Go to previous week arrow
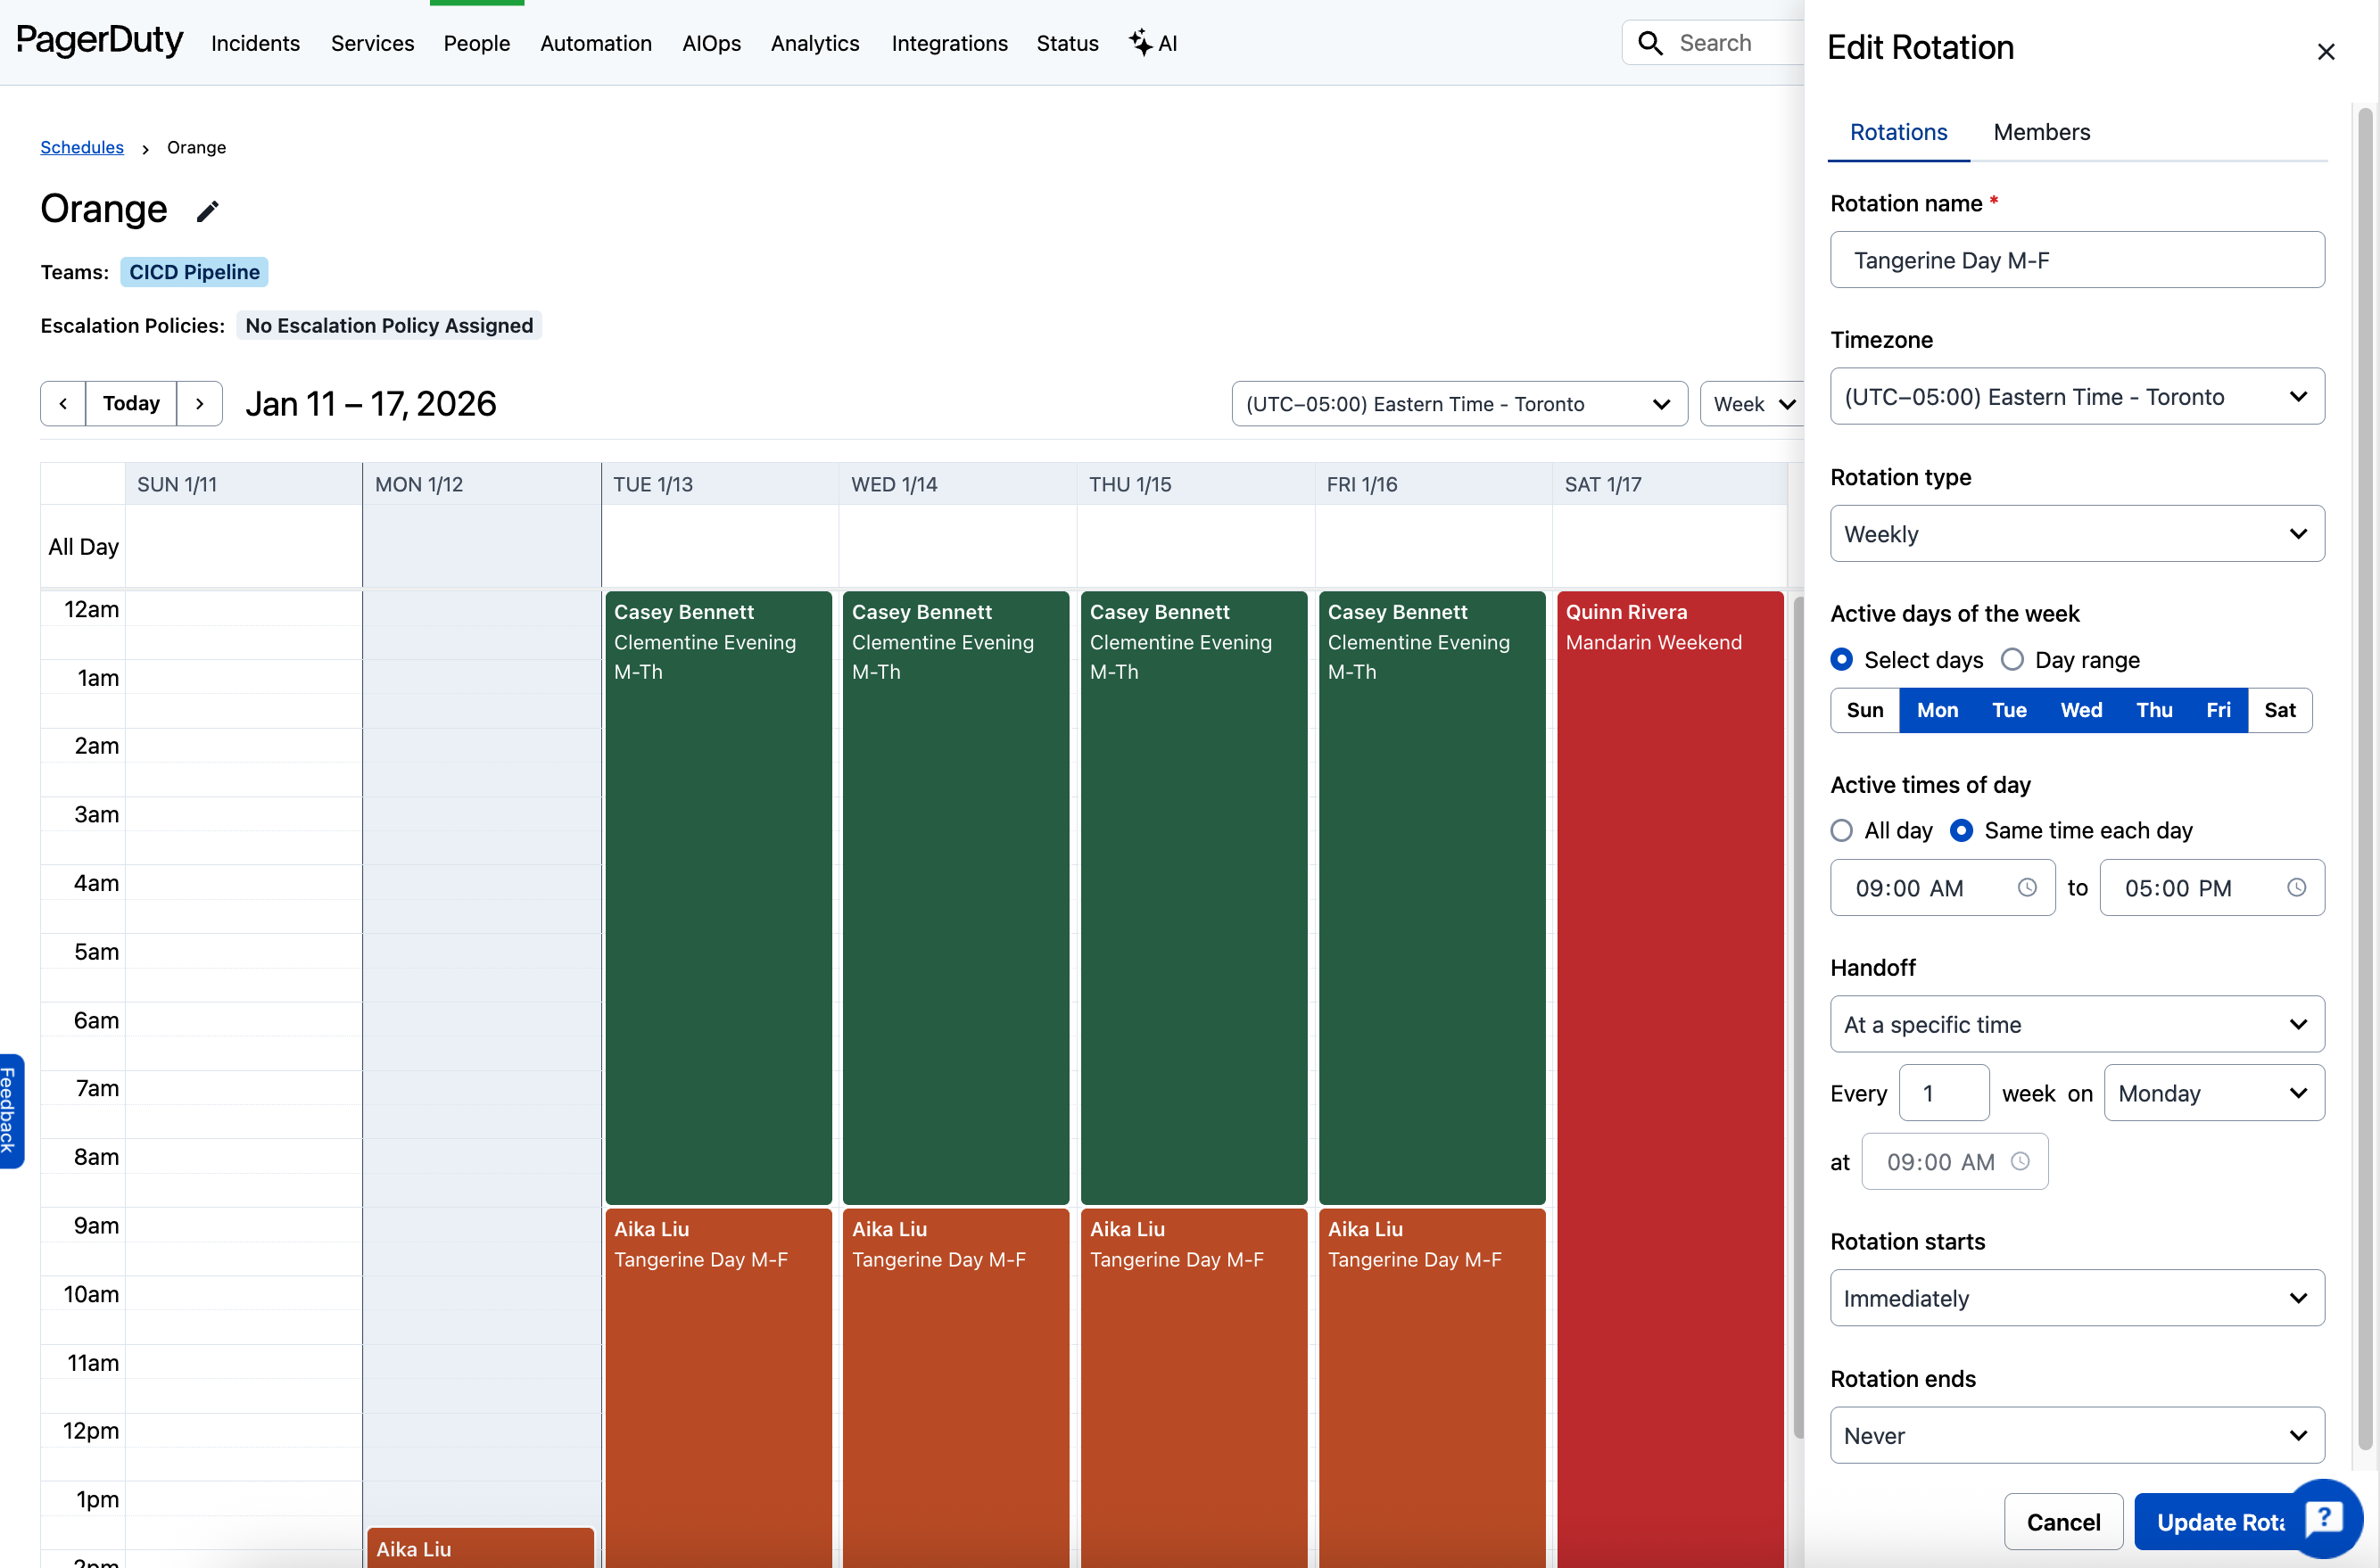2380x1568 pixels. pyautogui.click(x=63, y=404)
